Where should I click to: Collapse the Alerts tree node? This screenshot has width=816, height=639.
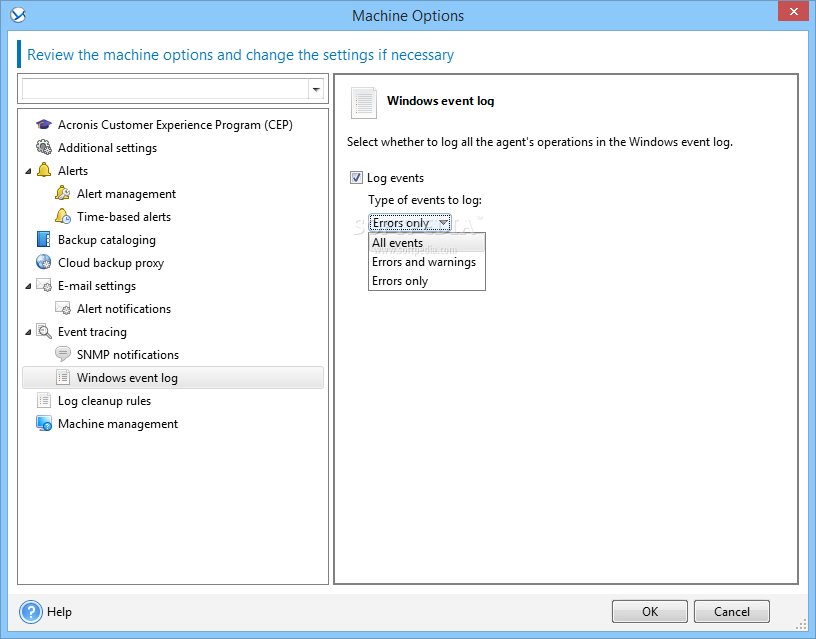[x=28, y=171]
